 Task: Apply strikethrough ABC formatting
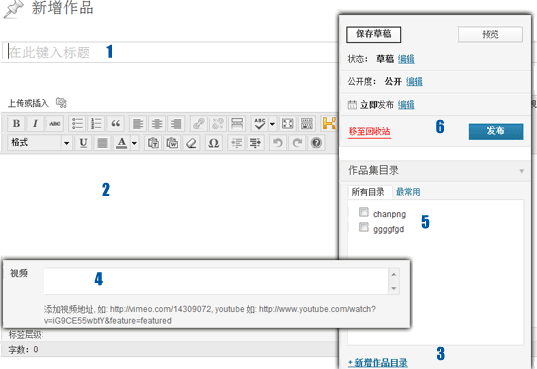54,123
